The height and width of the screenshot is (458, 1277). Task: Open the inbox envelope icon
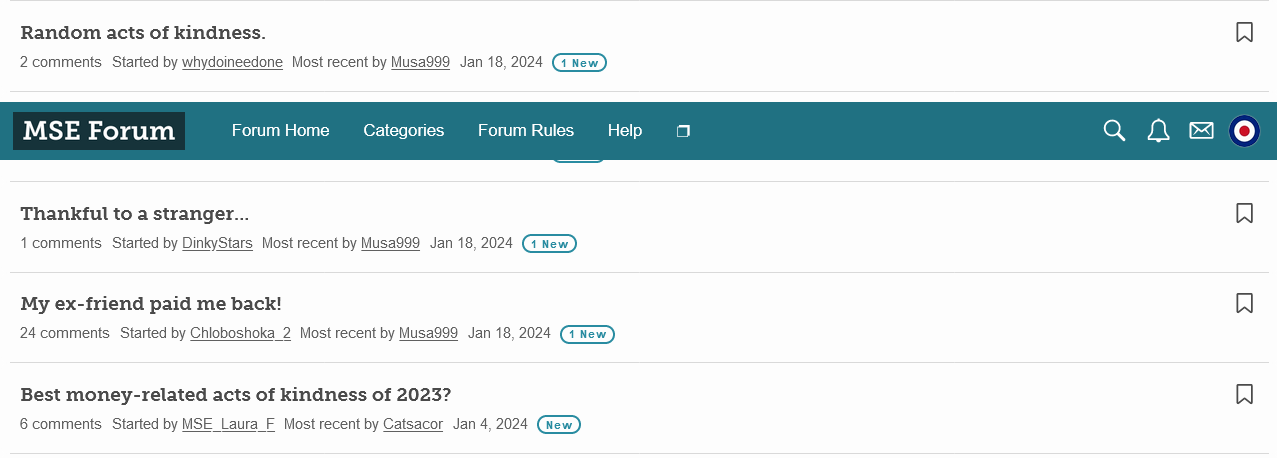pos(1201,130)
